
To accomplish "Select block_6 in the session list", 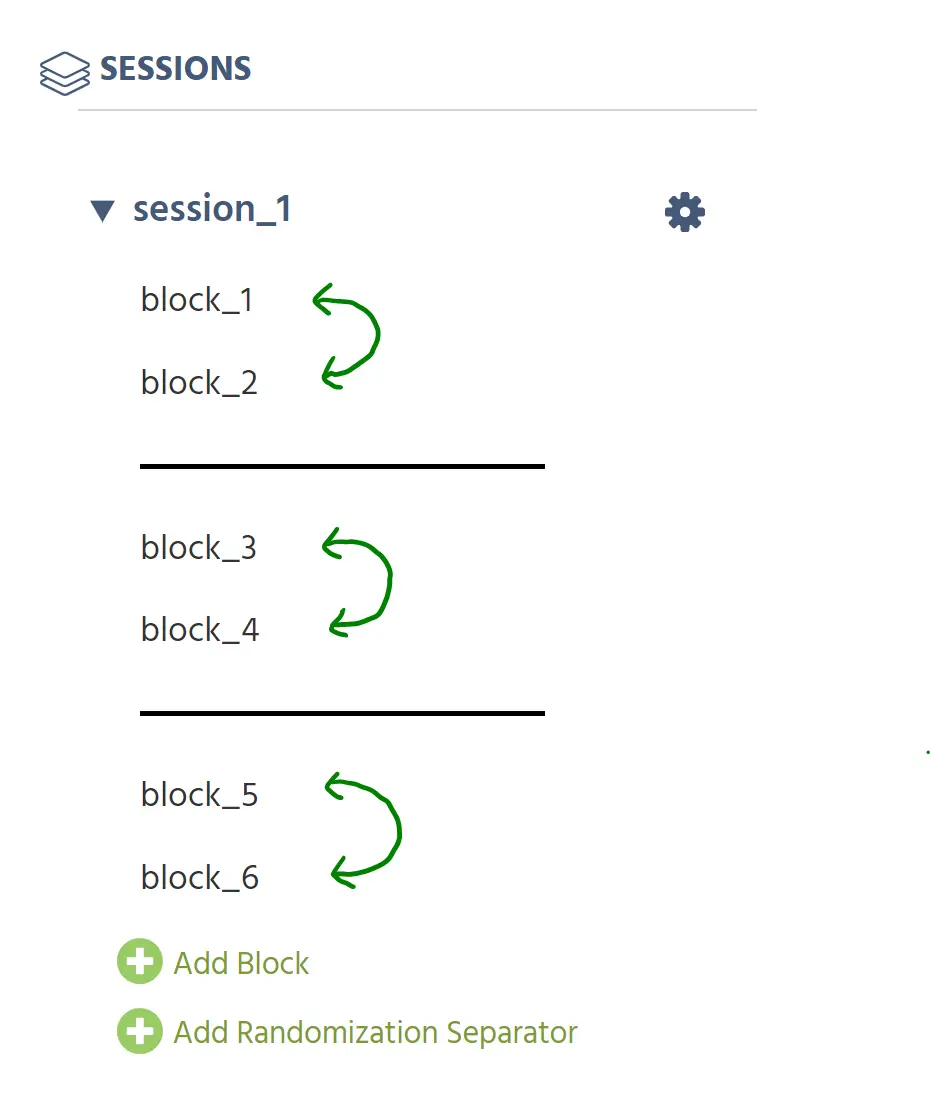I will tap(198, 877).
